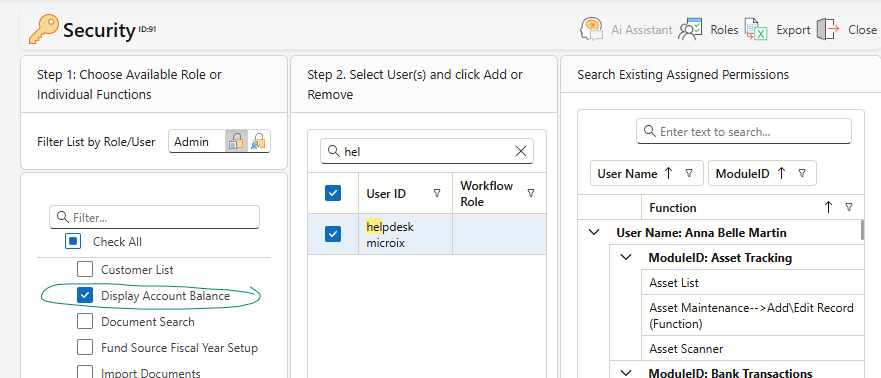Click the Roles people icon
881x378 pixels.
click(690, 29)
